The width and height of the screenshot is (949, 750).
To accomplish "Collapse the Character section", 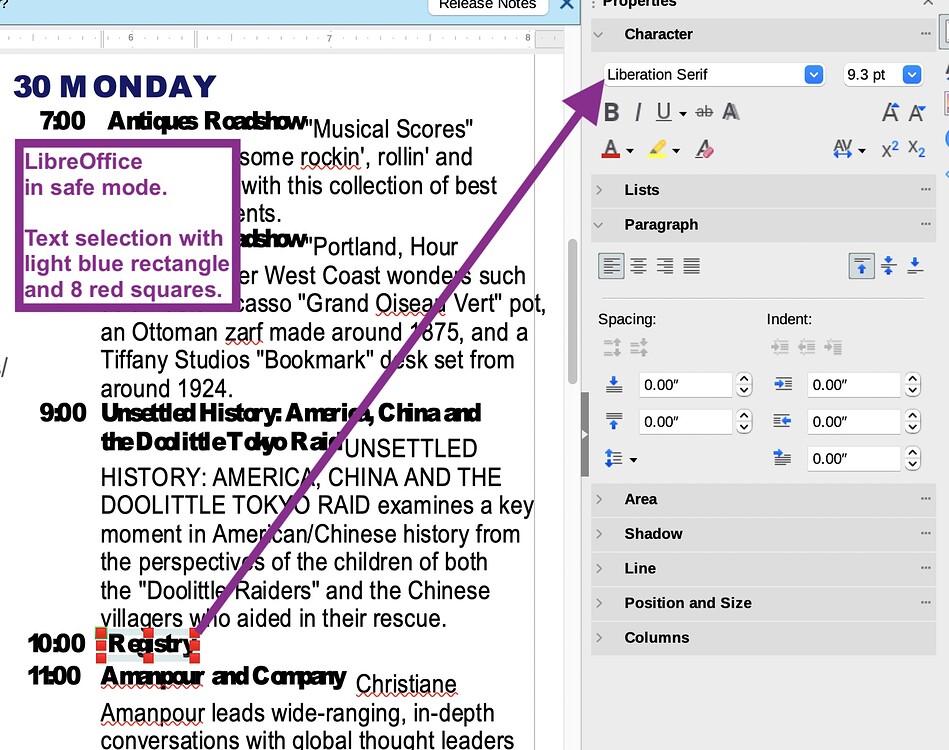I will (x=599, y=34).
